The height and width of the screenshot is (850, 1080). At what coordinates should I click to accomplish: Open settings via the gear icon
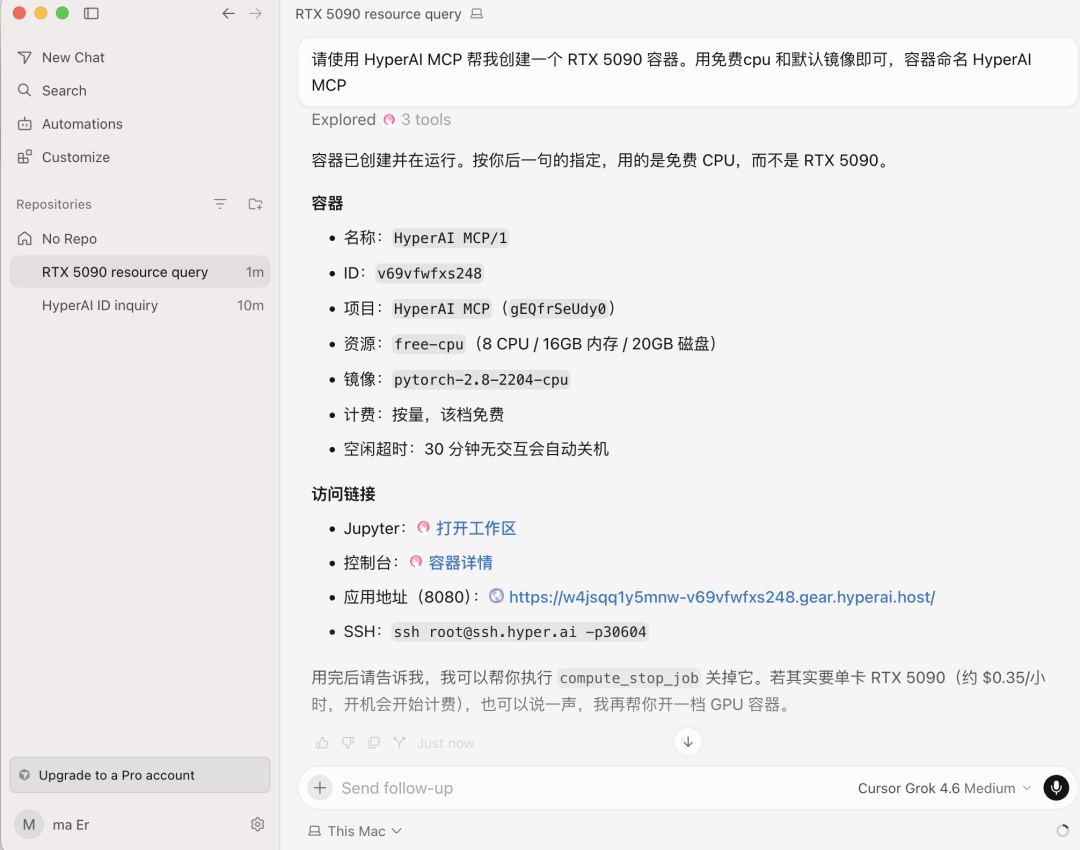pyautogui.click(x=258, y=825)
